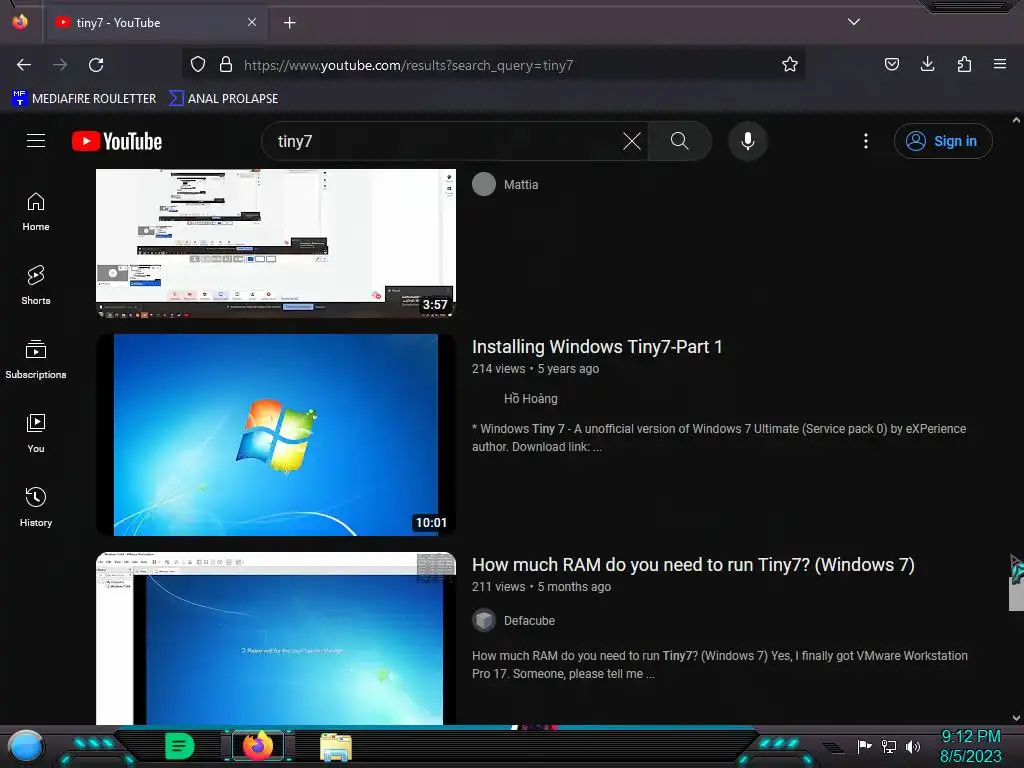This screenshot has height=768, width=1024.
Task: Open the VMware Tiny7 video thumbnail
Action: [276, 639]
